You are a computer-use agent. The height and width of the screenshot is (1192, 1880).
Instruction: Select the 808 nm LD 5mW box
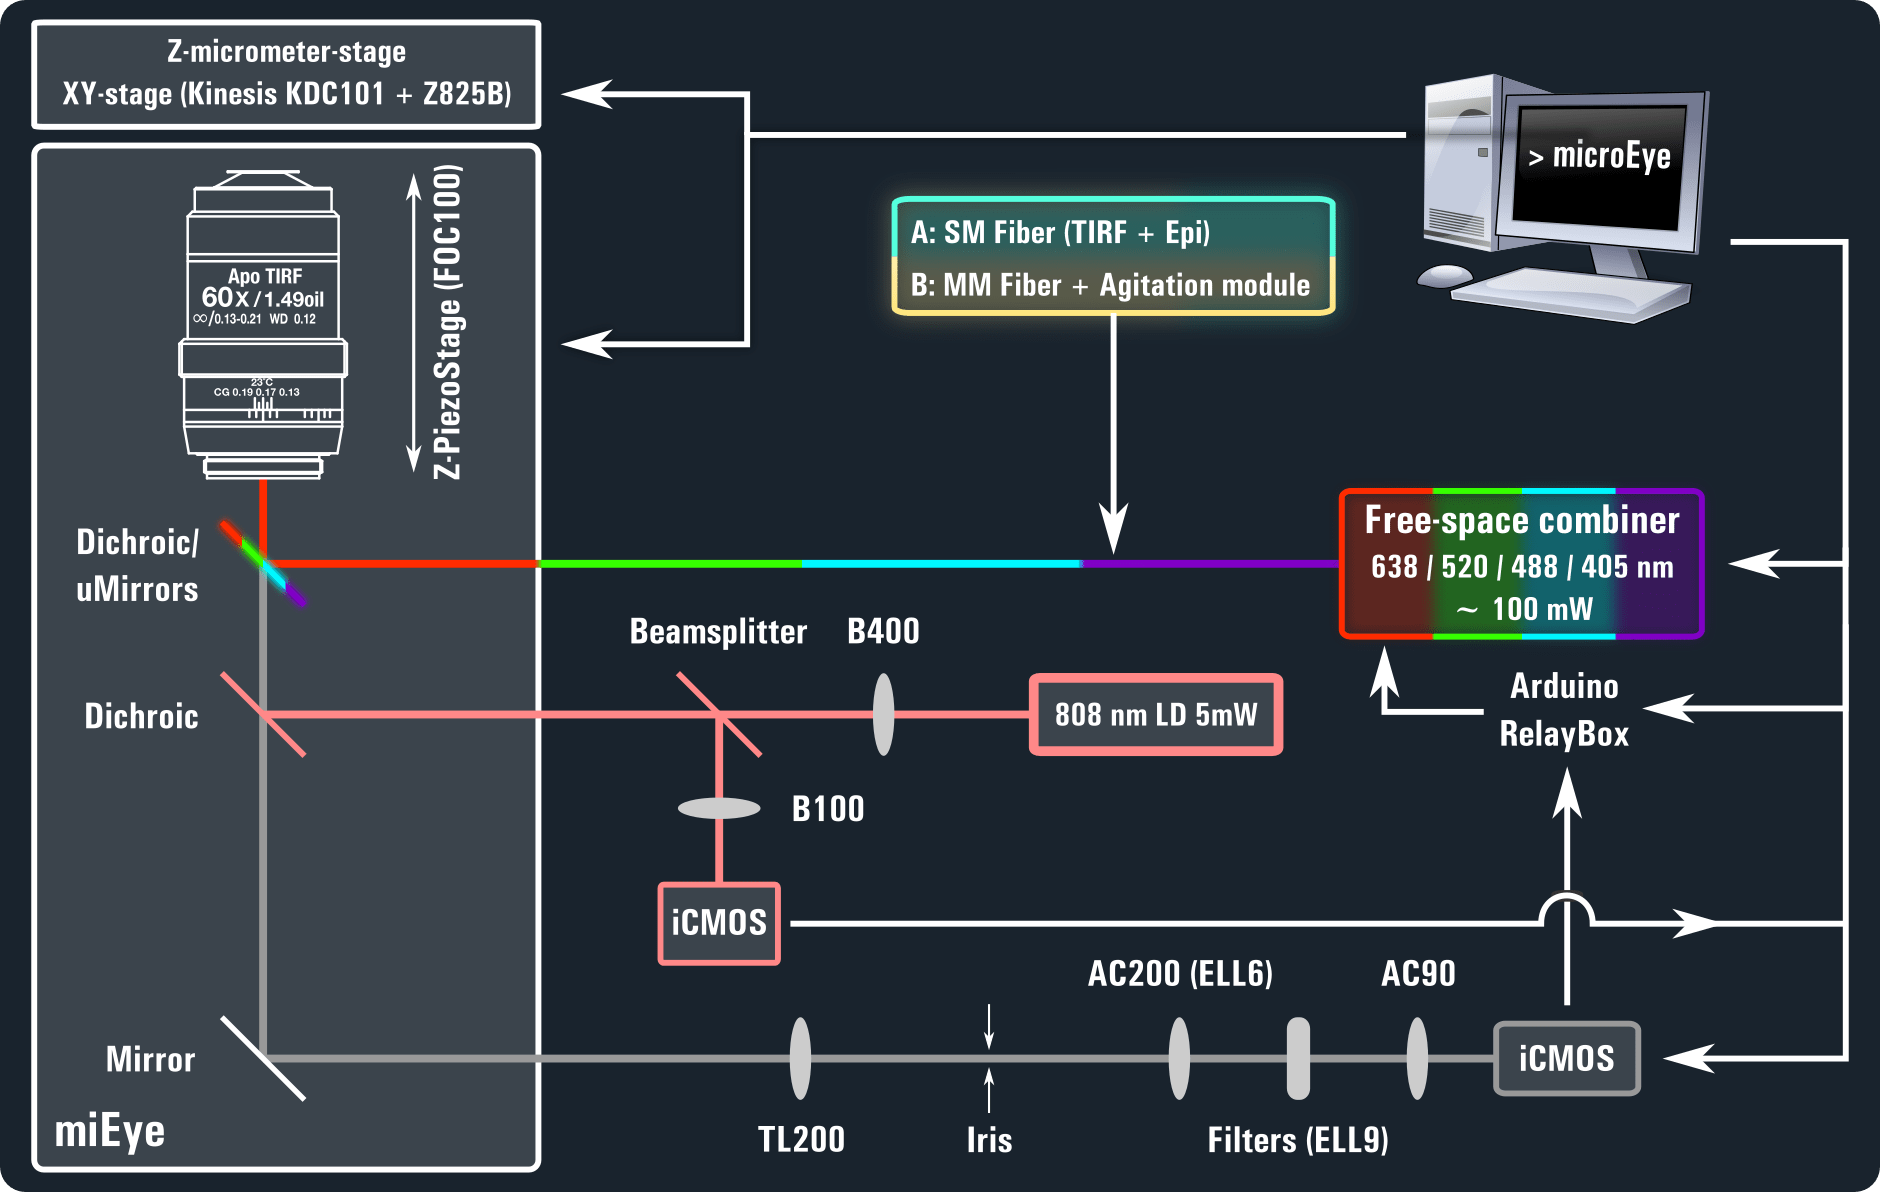[1156, 714]
